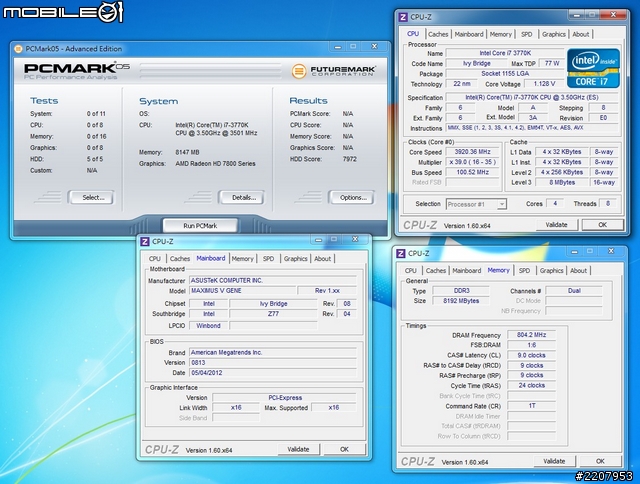Click the Specification field i7-3770K CPU @ 3.50GHz
Screen dimensions: 640x484
click(x=531, y=98)
